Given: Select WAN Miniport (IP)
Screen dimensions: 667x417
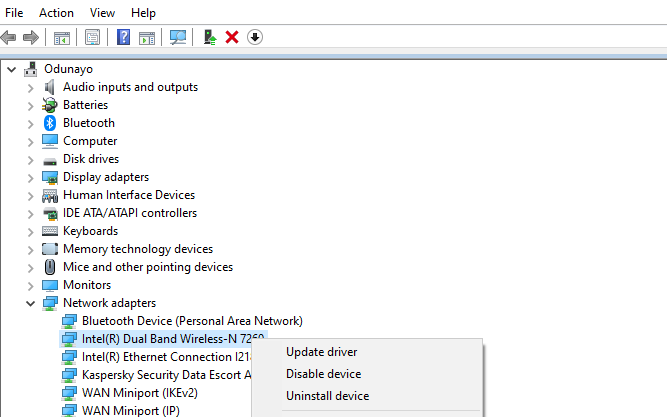Looking at the screenshot, I should [131, 410].
